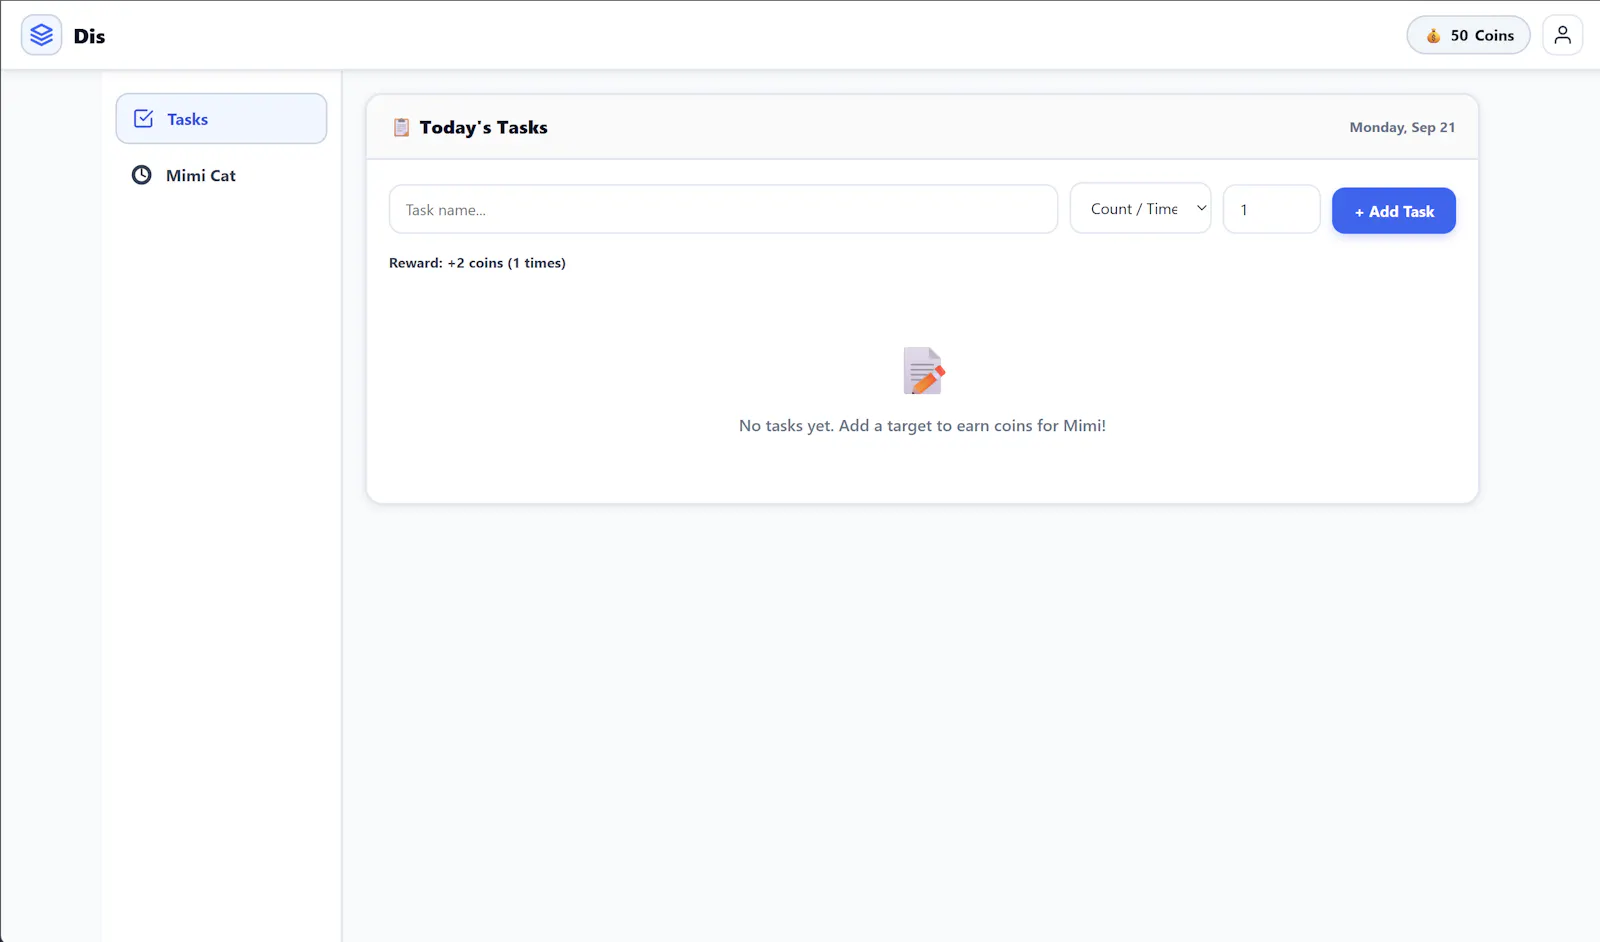
Task: Switch to the Mimi Cat section
Action: [x=221, y=175]
